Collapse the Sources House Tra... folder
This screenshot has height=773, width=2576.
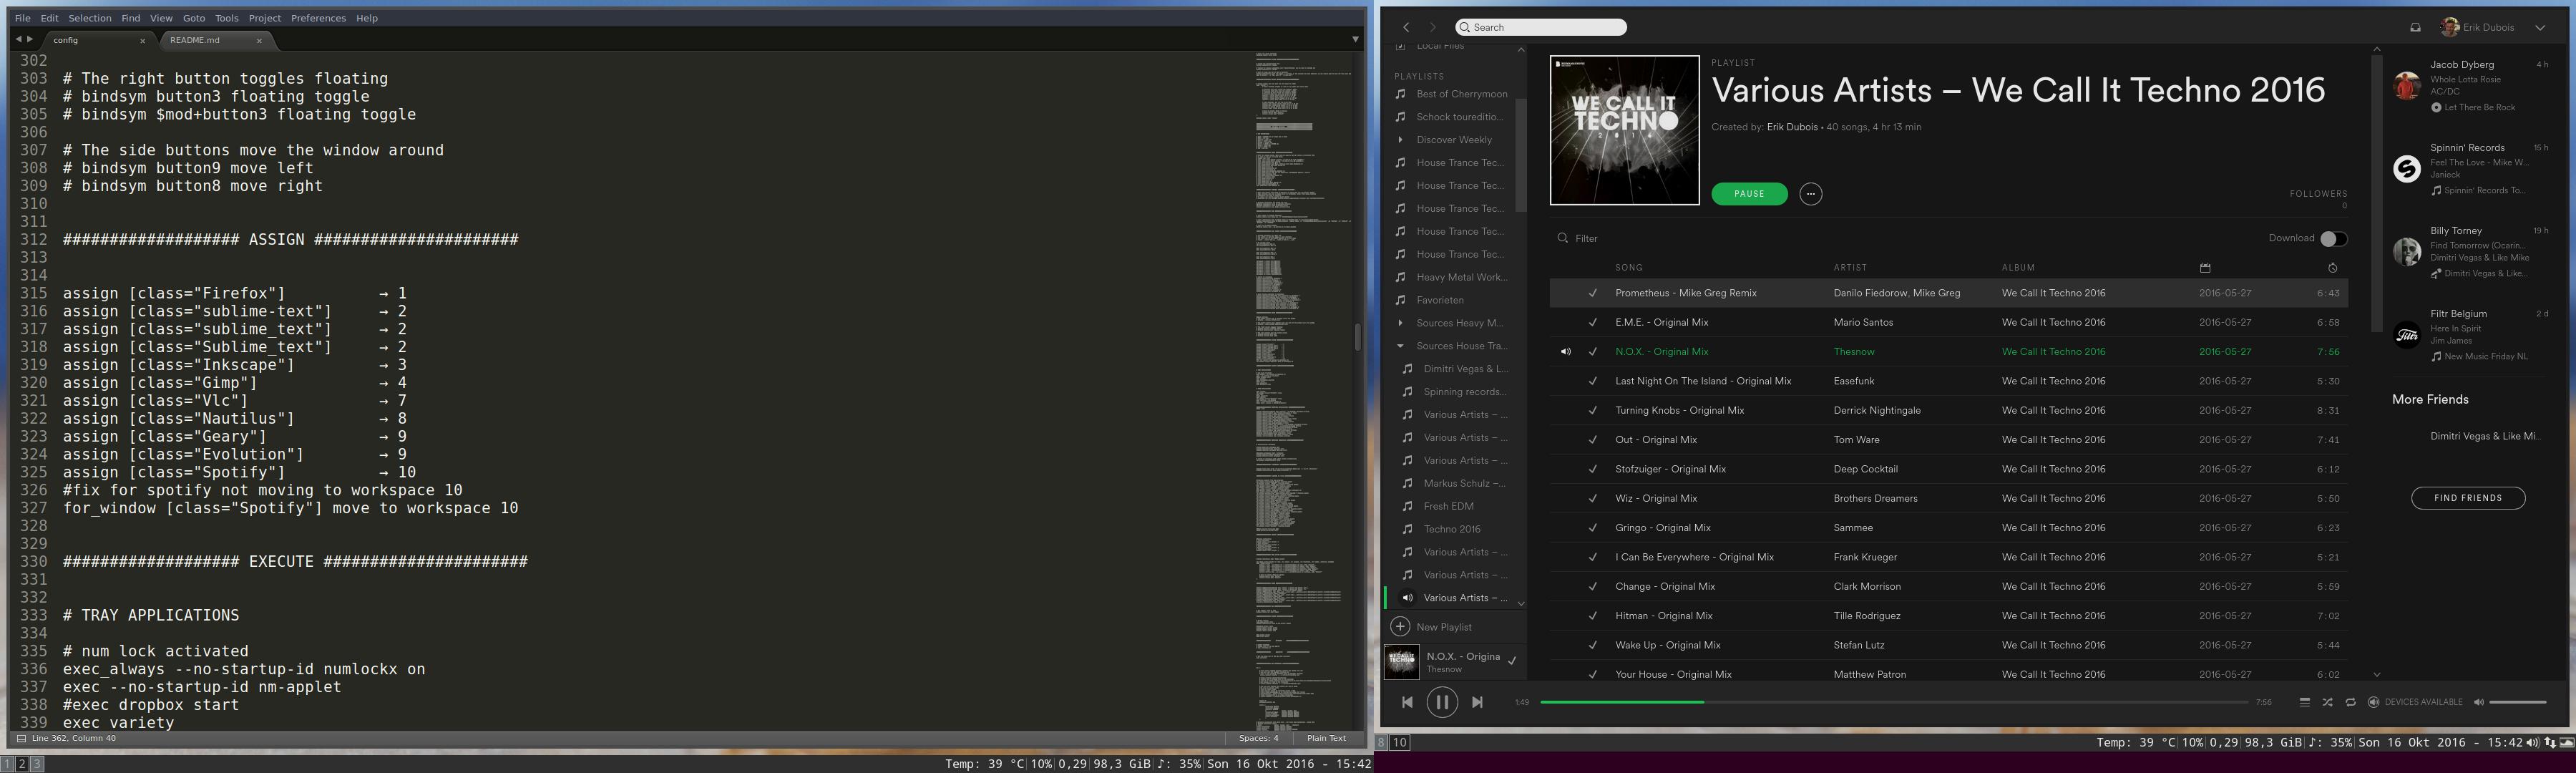[1400, 346]
